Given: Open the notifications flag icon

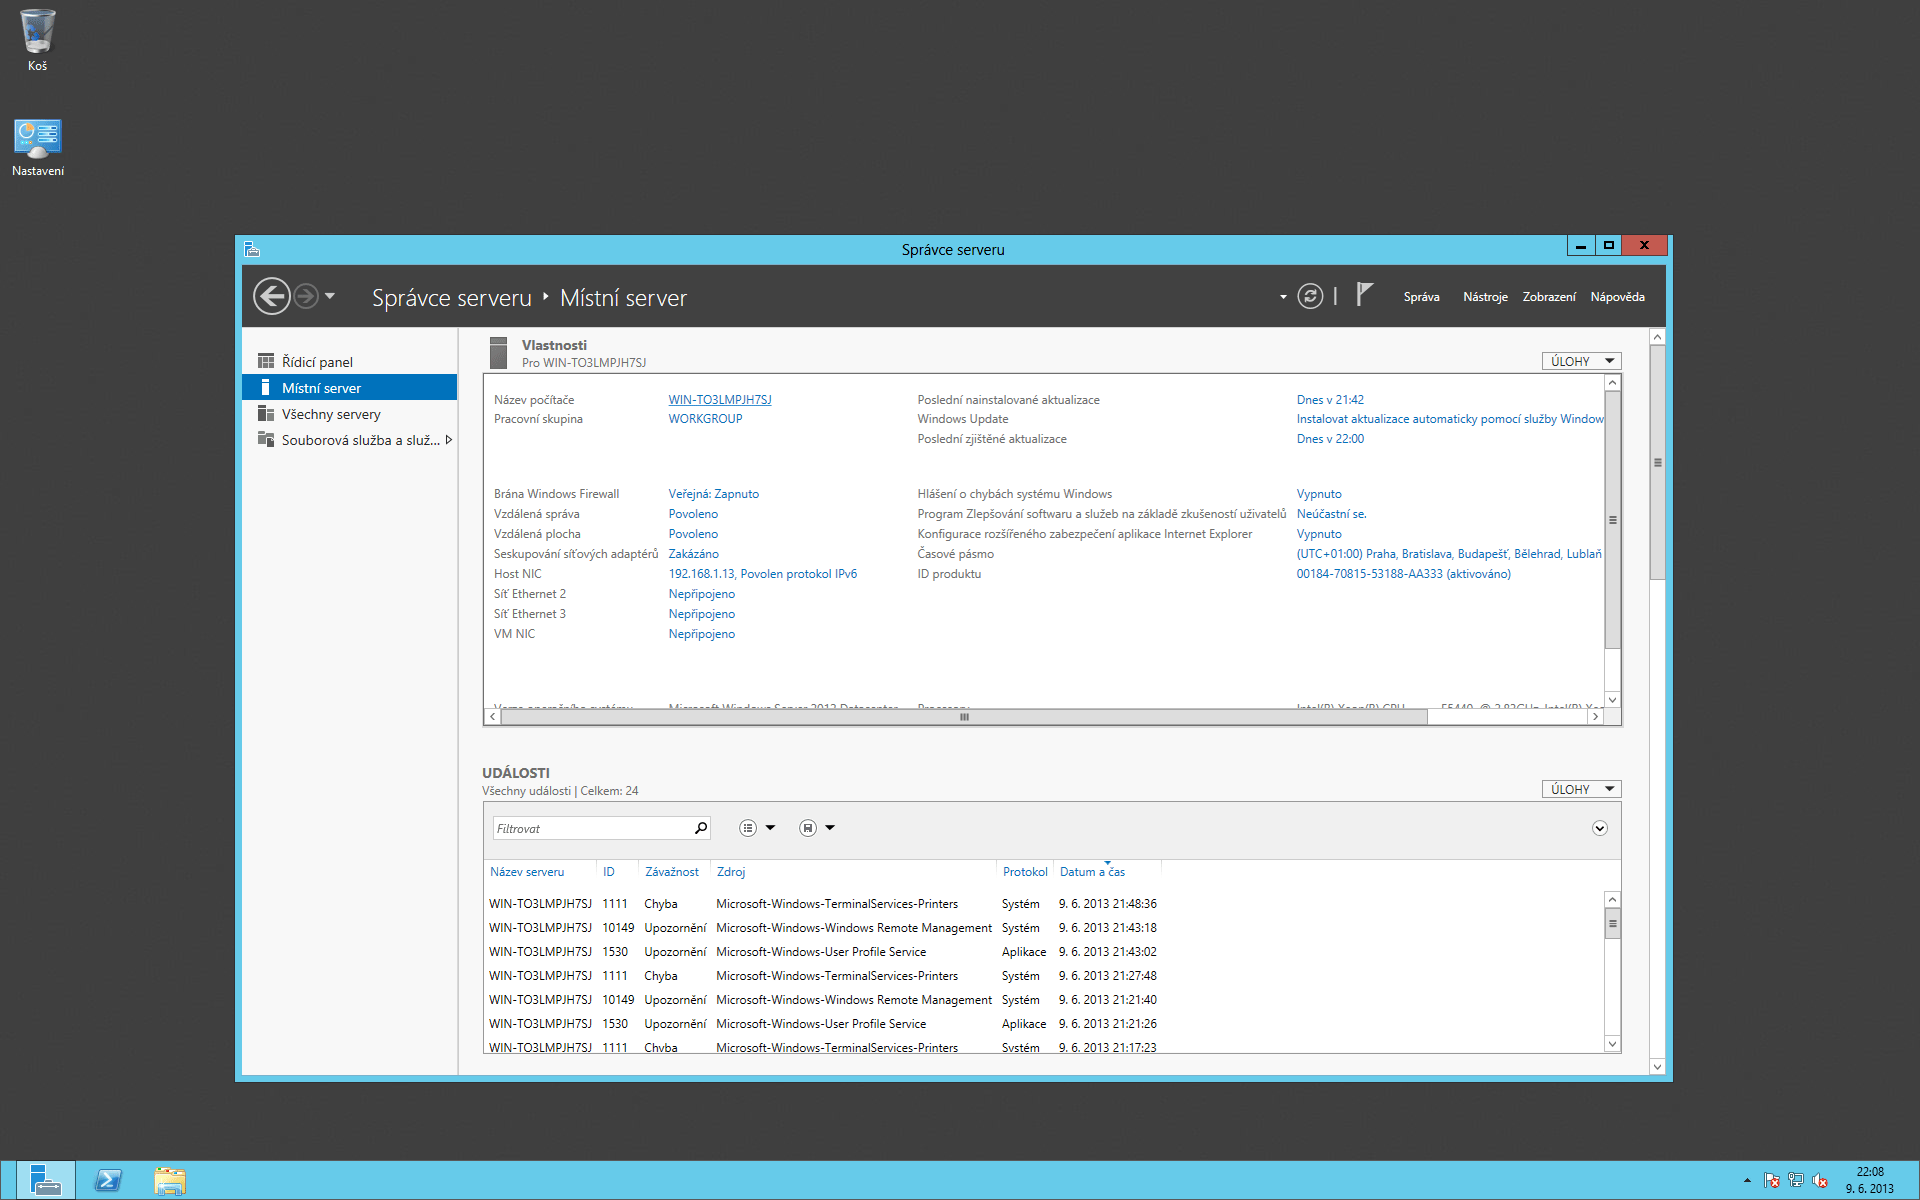Looking at the screenshot, I should [1364, 295].
